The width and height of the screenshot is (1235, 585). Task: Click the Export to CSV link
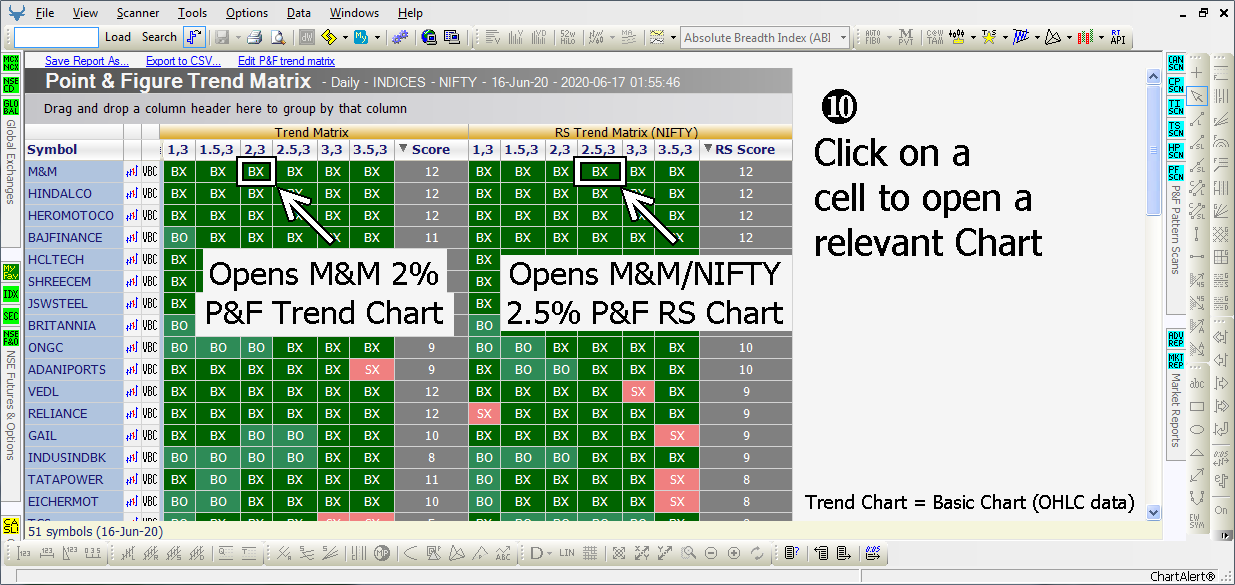(x=183, y=61)
